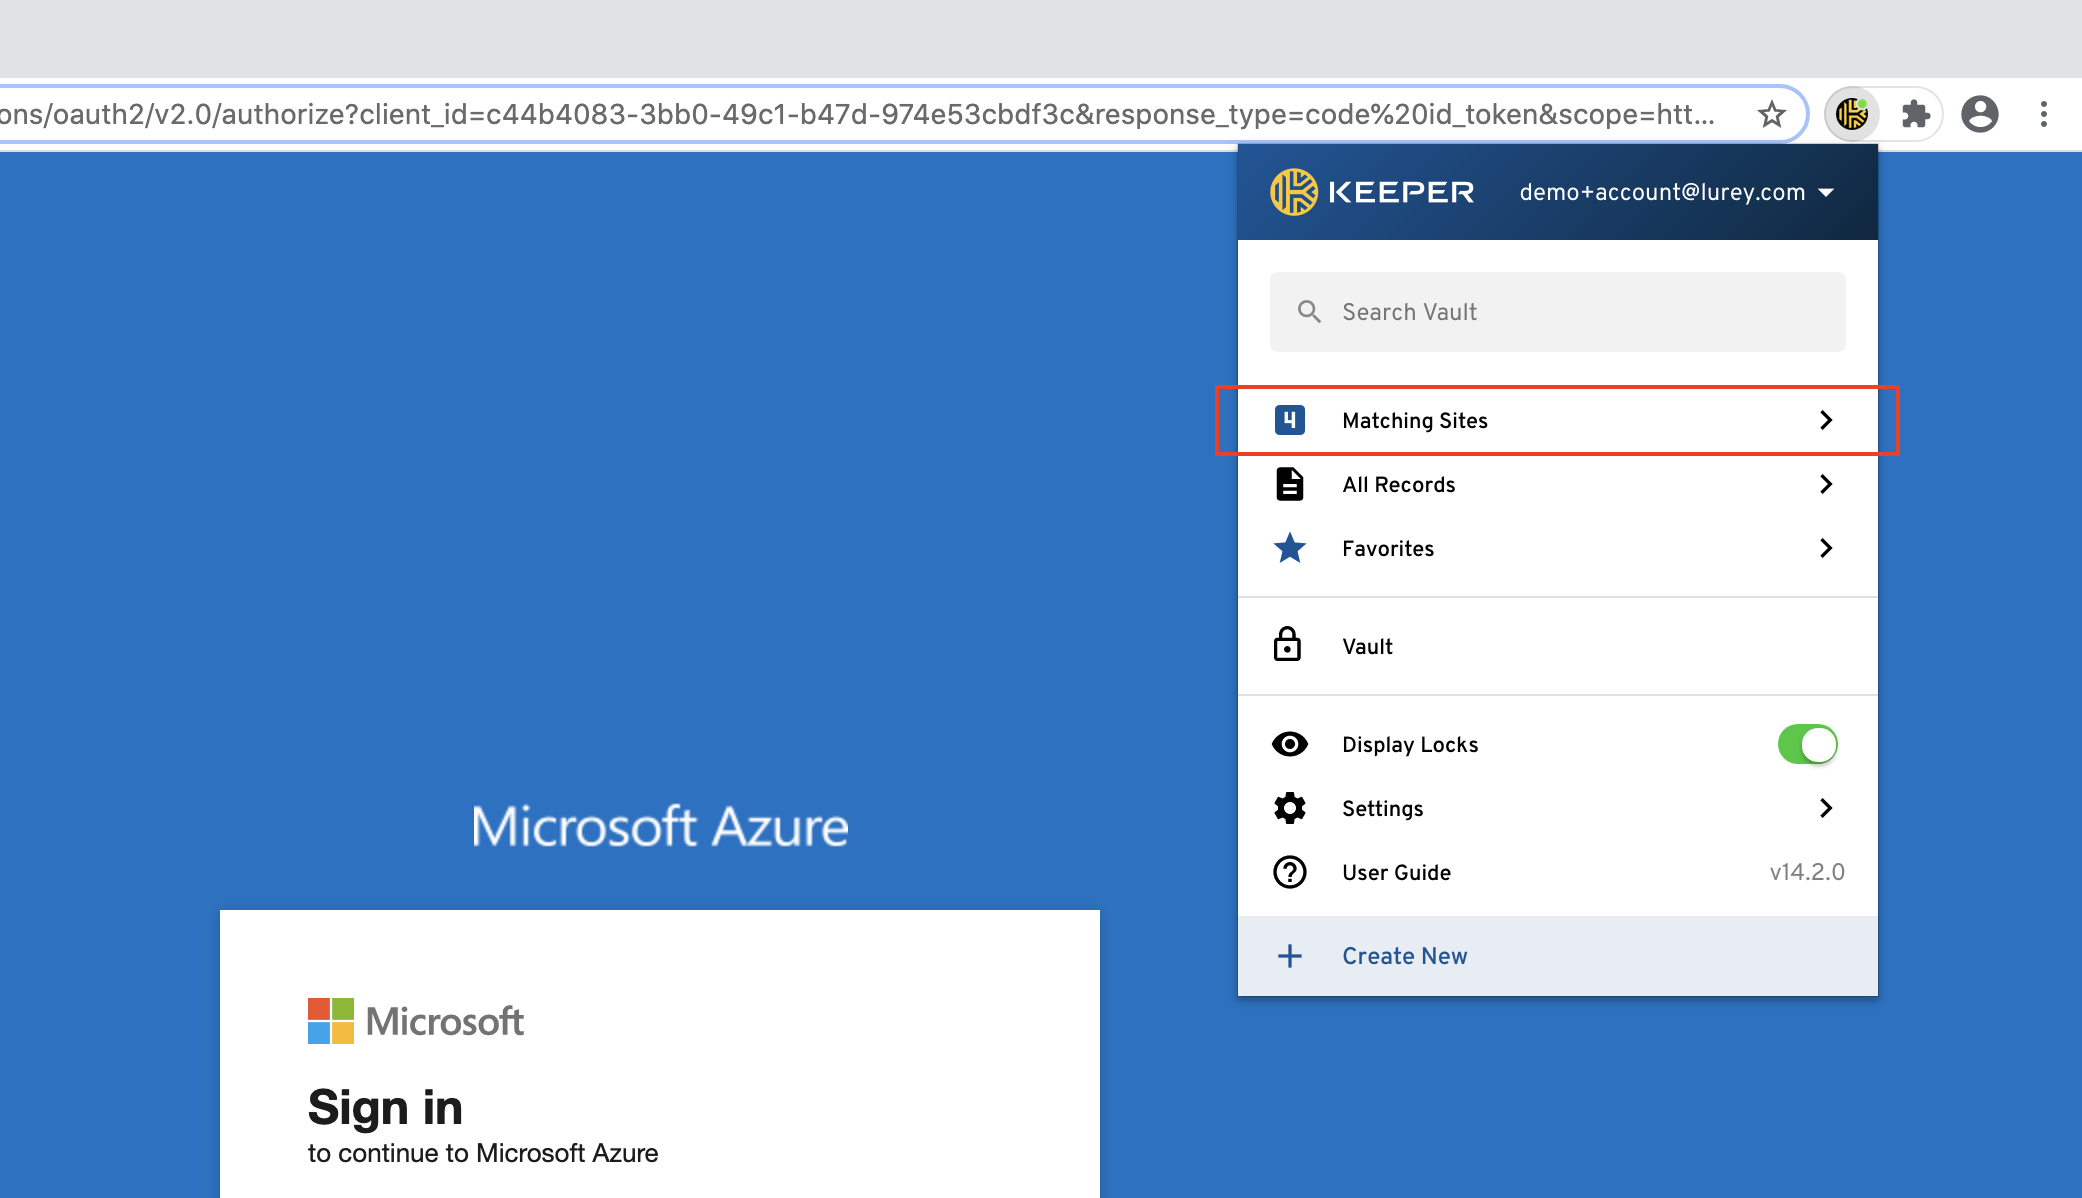Open the Favorites menu entry

click(x=1558, y=548)
